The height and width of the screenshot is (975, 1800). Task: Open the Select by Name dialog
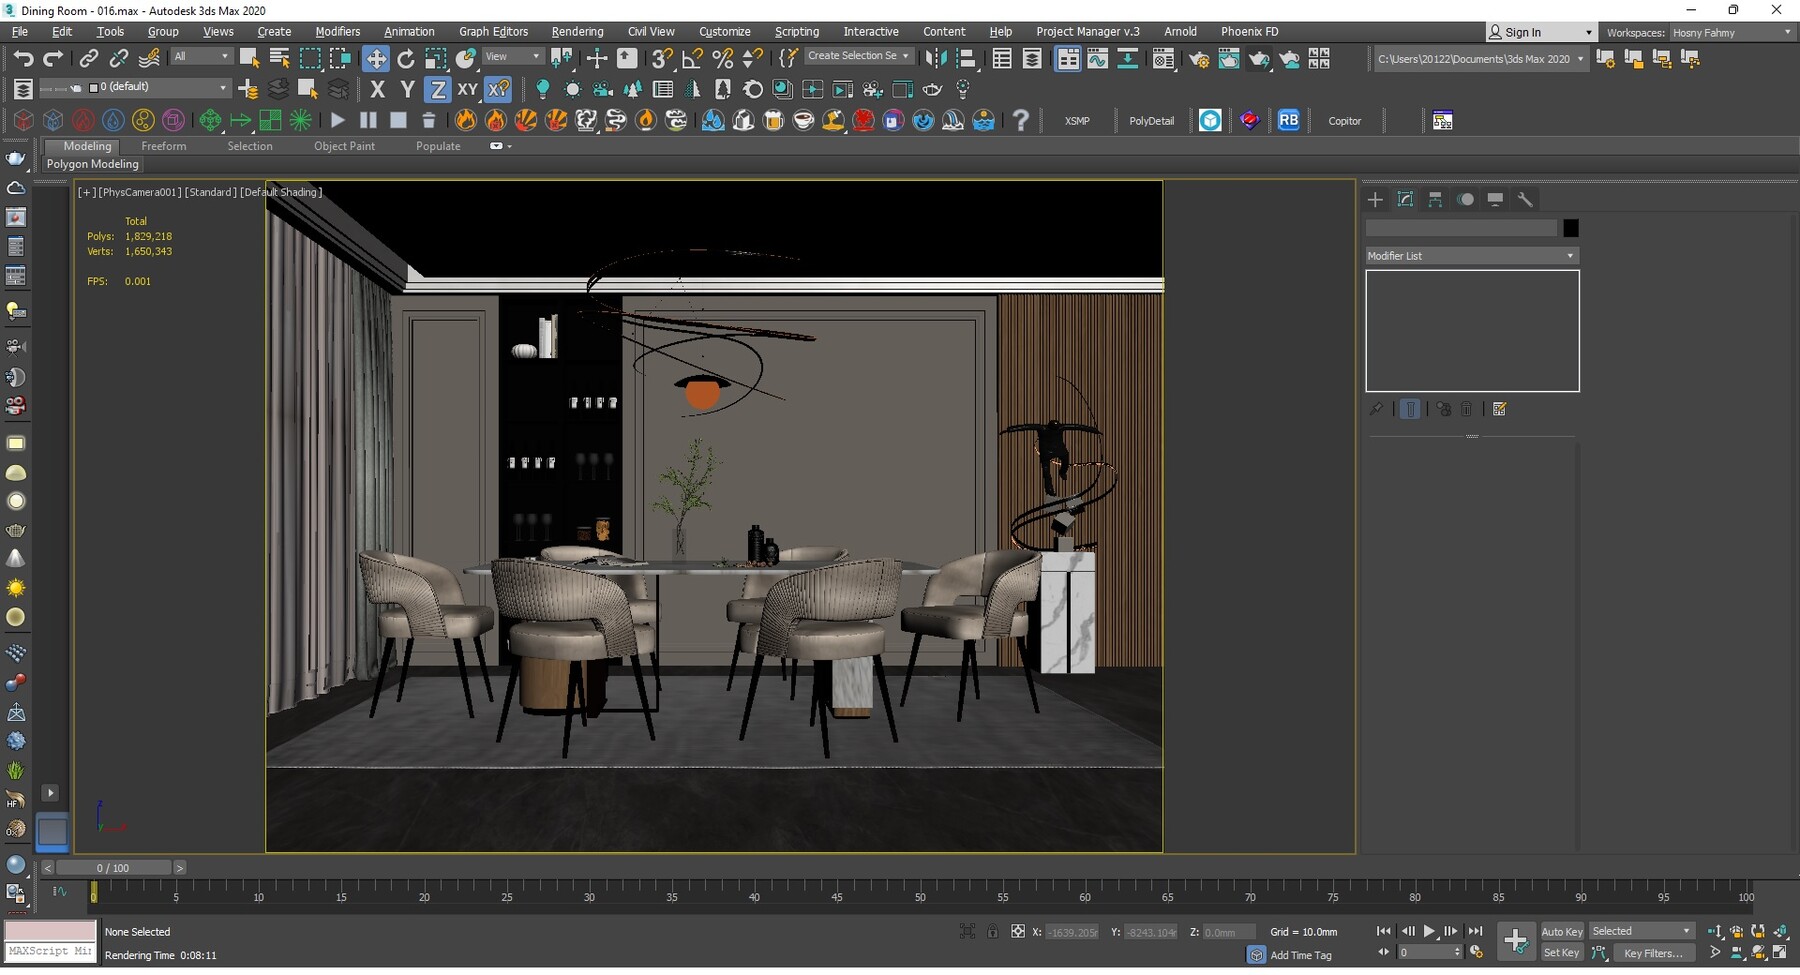[x=279, y=58]
